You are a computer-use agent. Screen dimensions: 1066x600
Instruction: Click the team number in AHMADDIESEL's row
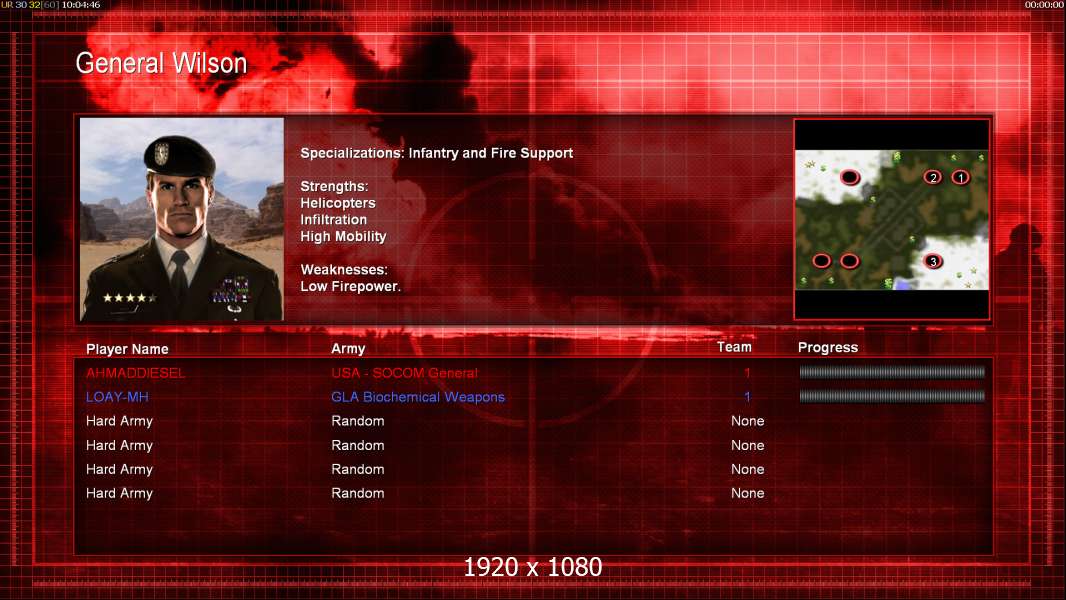point(747,372)
